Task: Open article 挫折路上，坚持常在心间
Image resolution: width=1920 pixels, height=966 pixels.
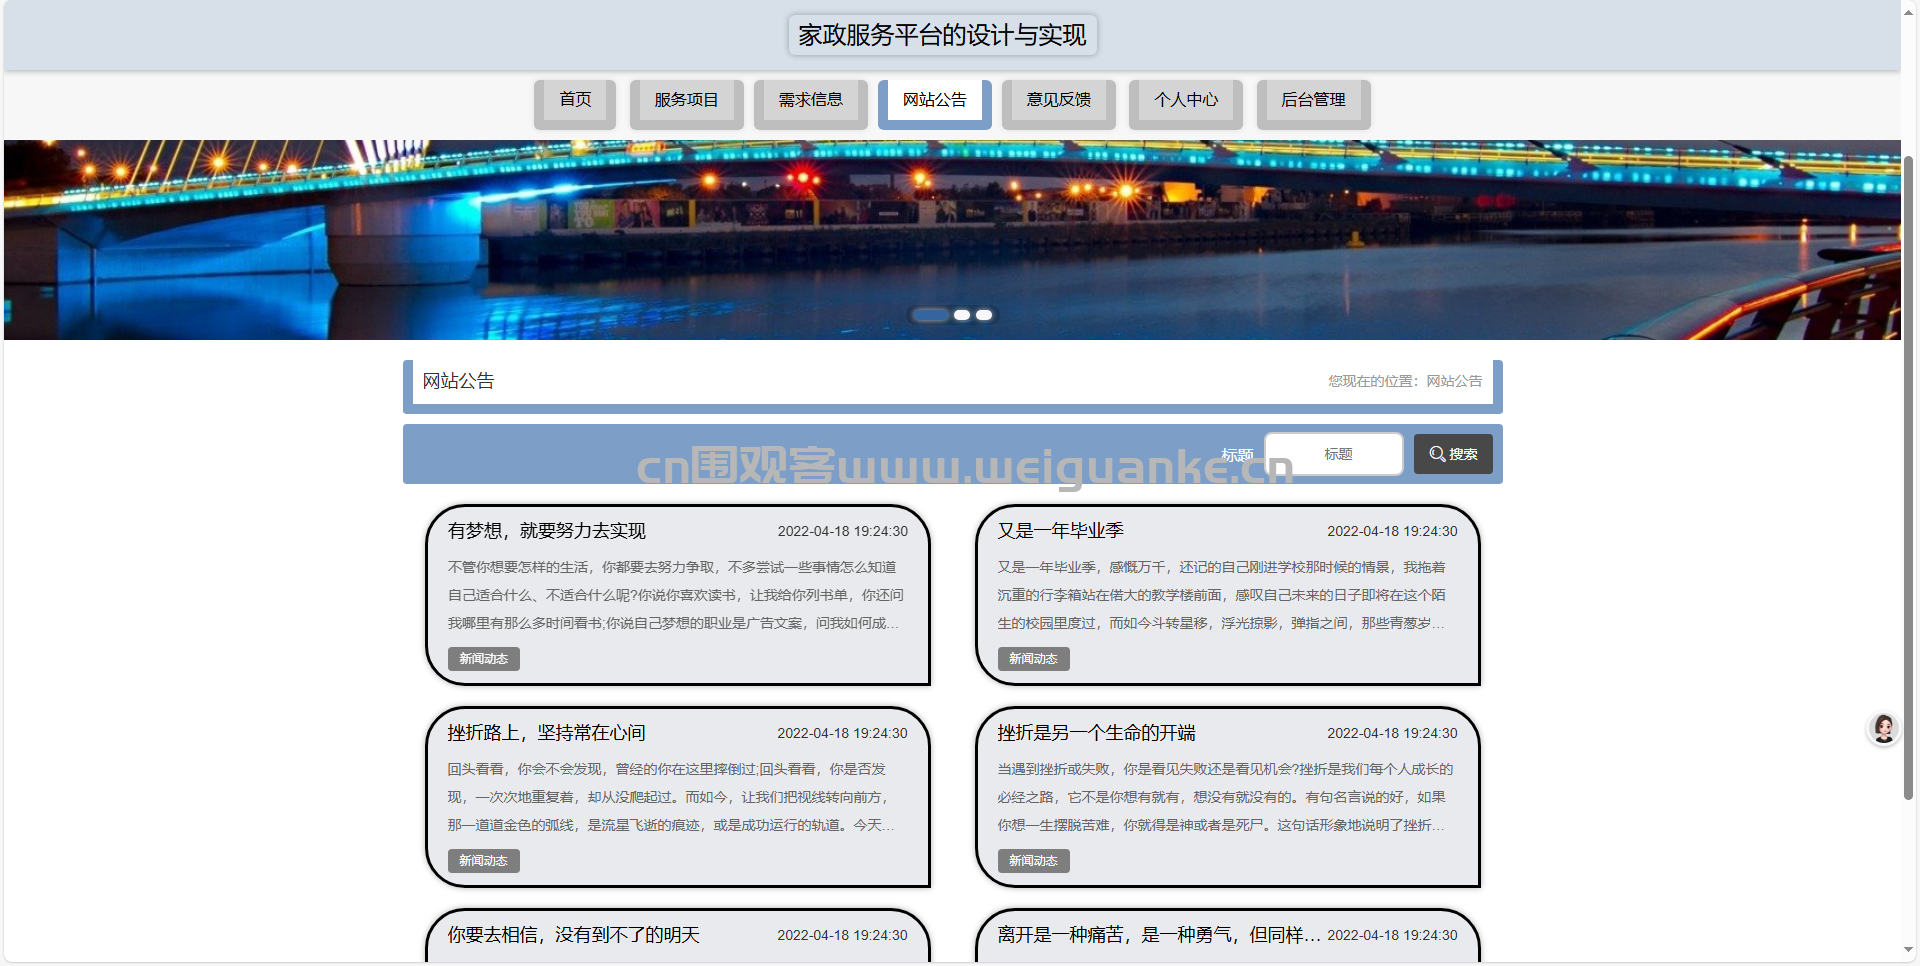Action: [547, 733]
